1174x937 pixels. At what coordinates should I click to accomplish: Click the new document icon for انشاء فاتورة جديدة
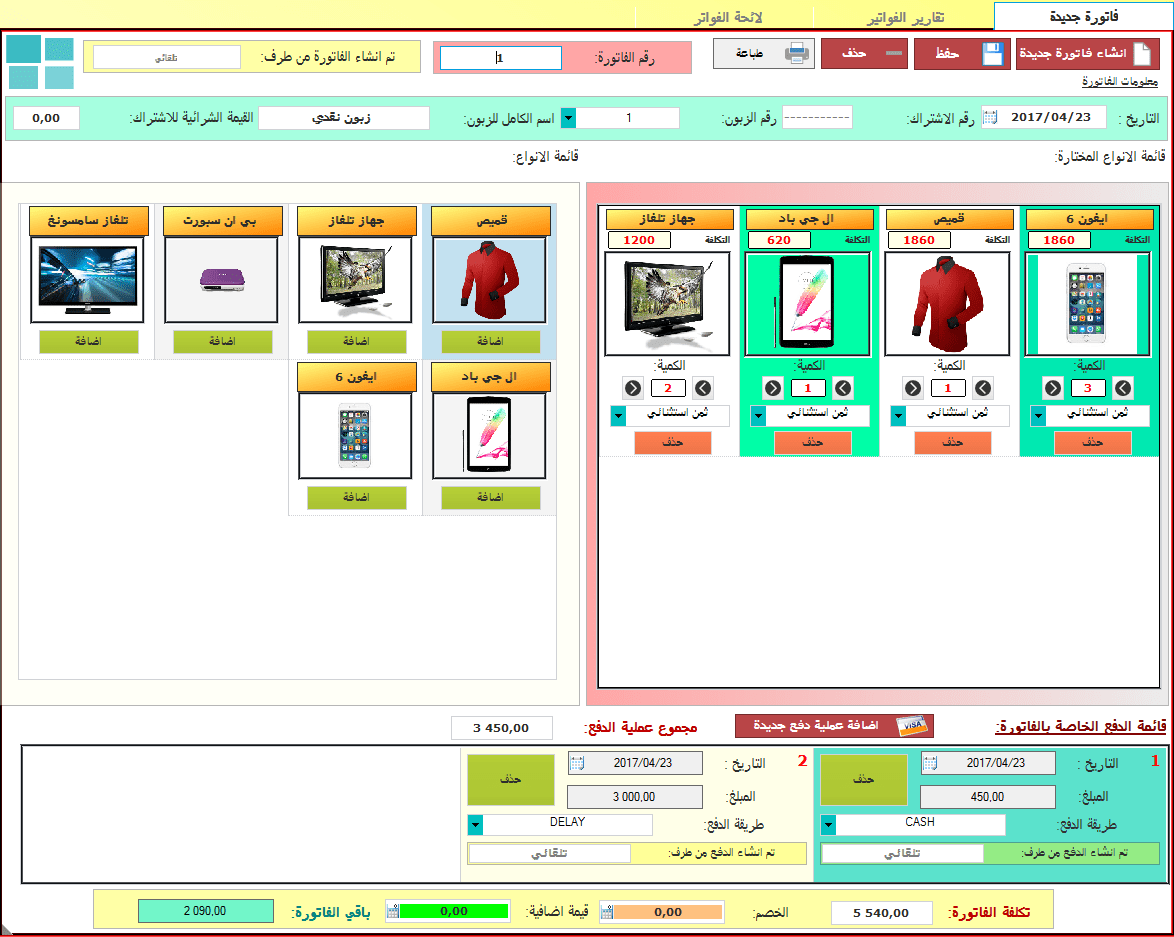tap(1143, 54)
